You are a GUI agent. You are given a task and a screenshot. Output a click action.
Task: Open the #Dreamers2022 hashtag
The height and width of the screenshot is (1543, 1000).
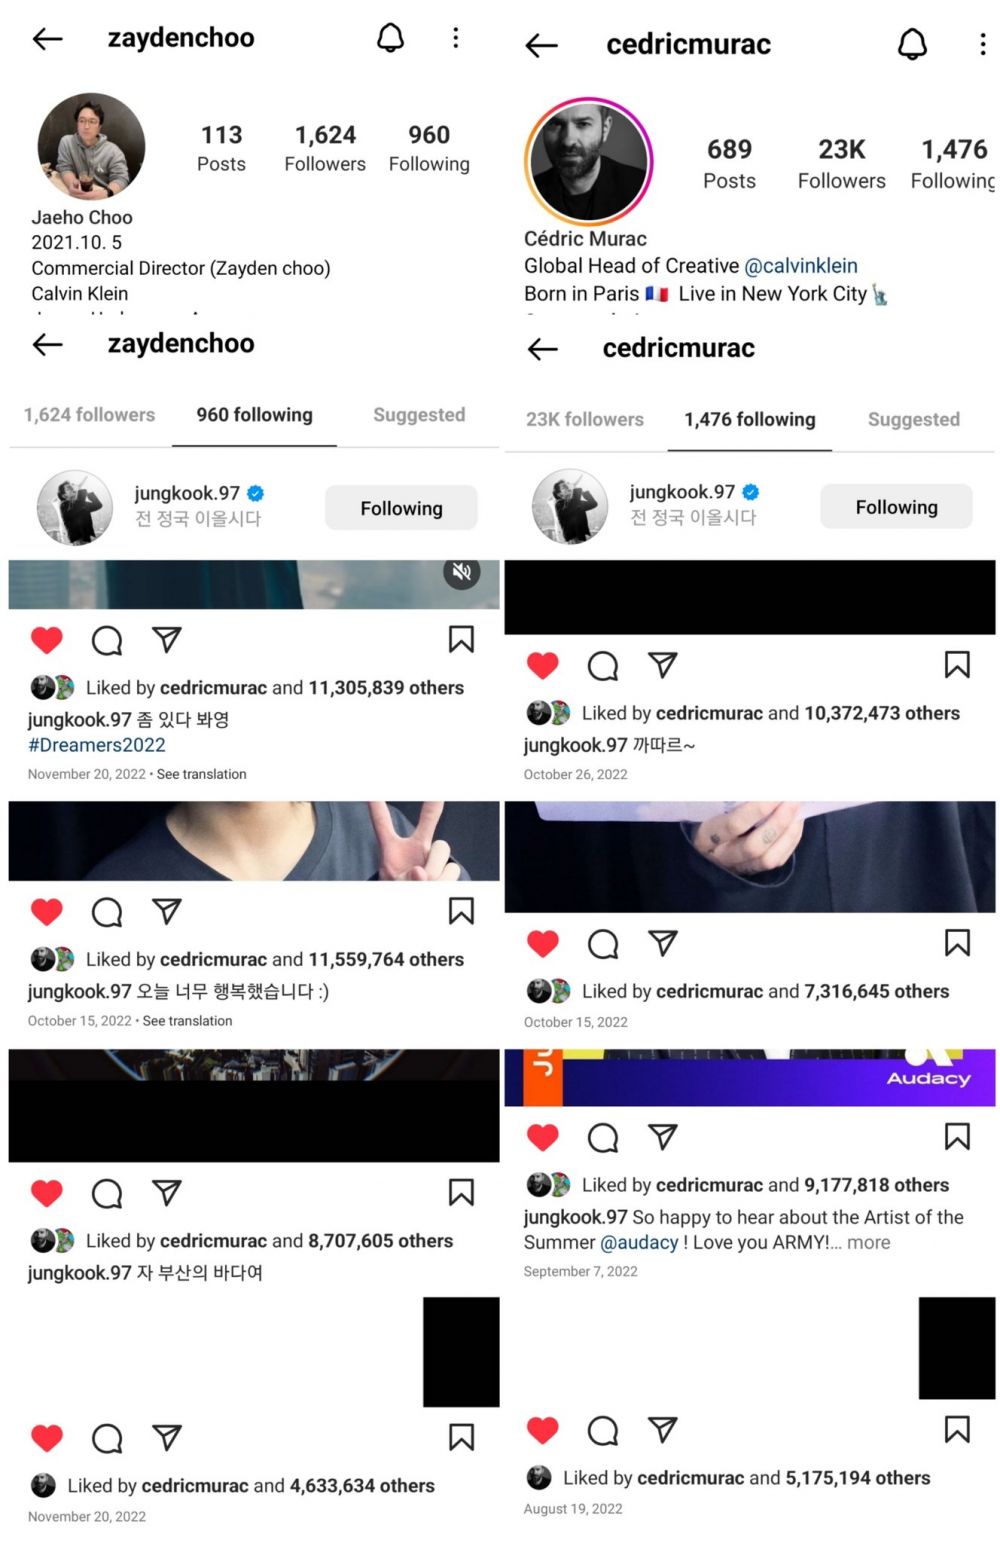(97, 745)
